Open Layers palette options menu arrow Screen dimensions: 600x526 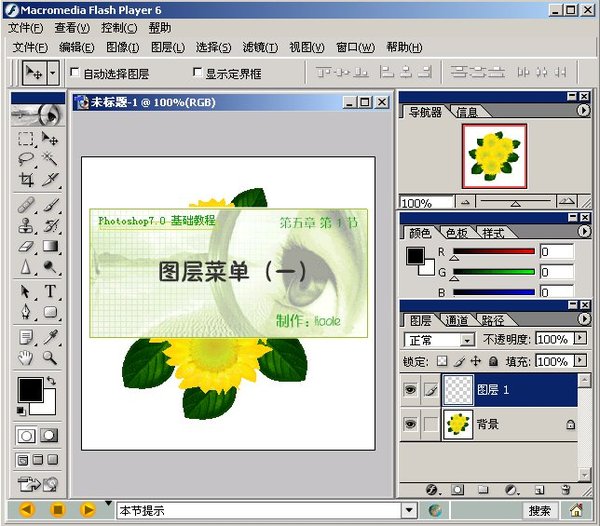[x=584, y=319]
